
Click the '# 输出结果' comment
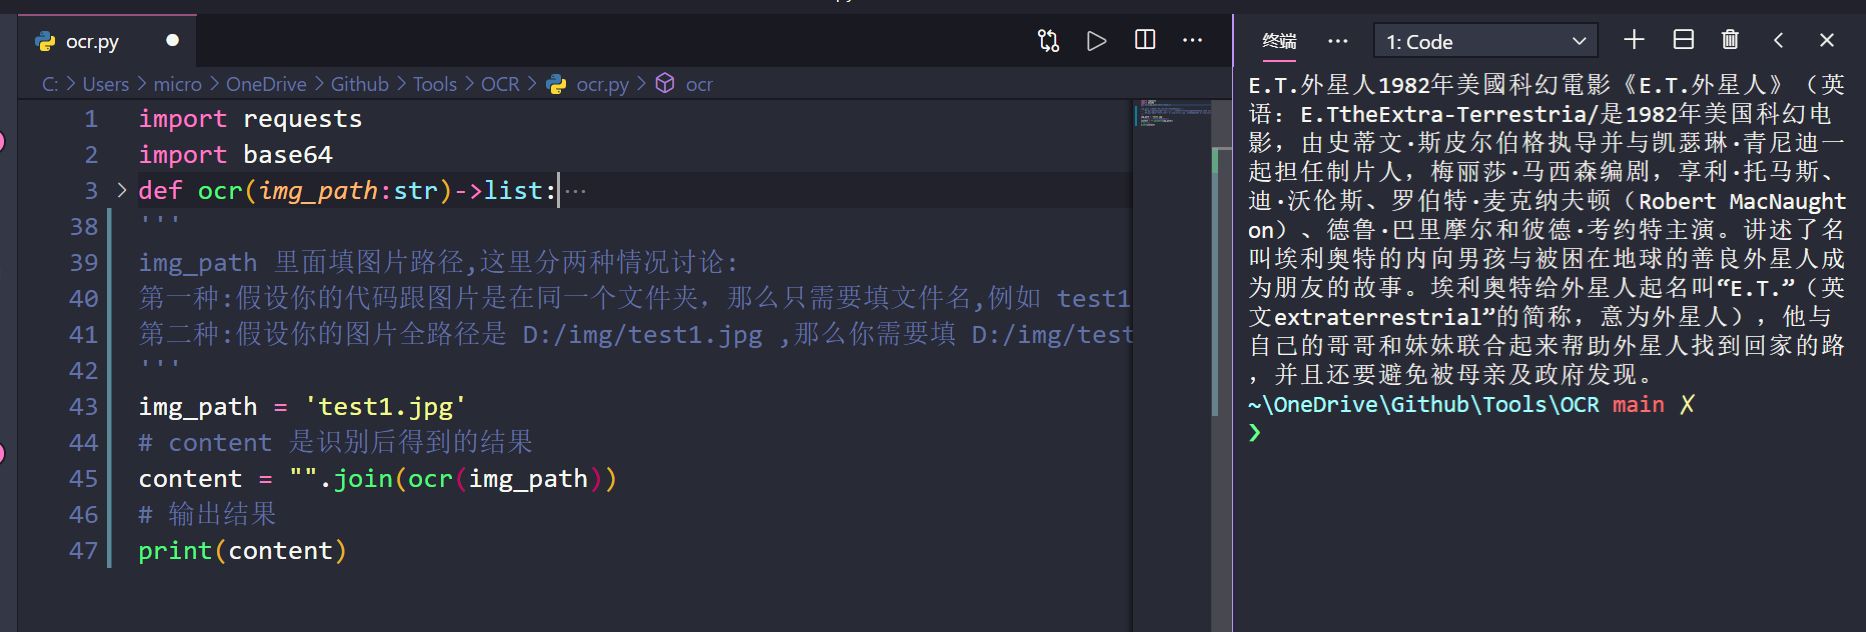(x=207, y=515)
